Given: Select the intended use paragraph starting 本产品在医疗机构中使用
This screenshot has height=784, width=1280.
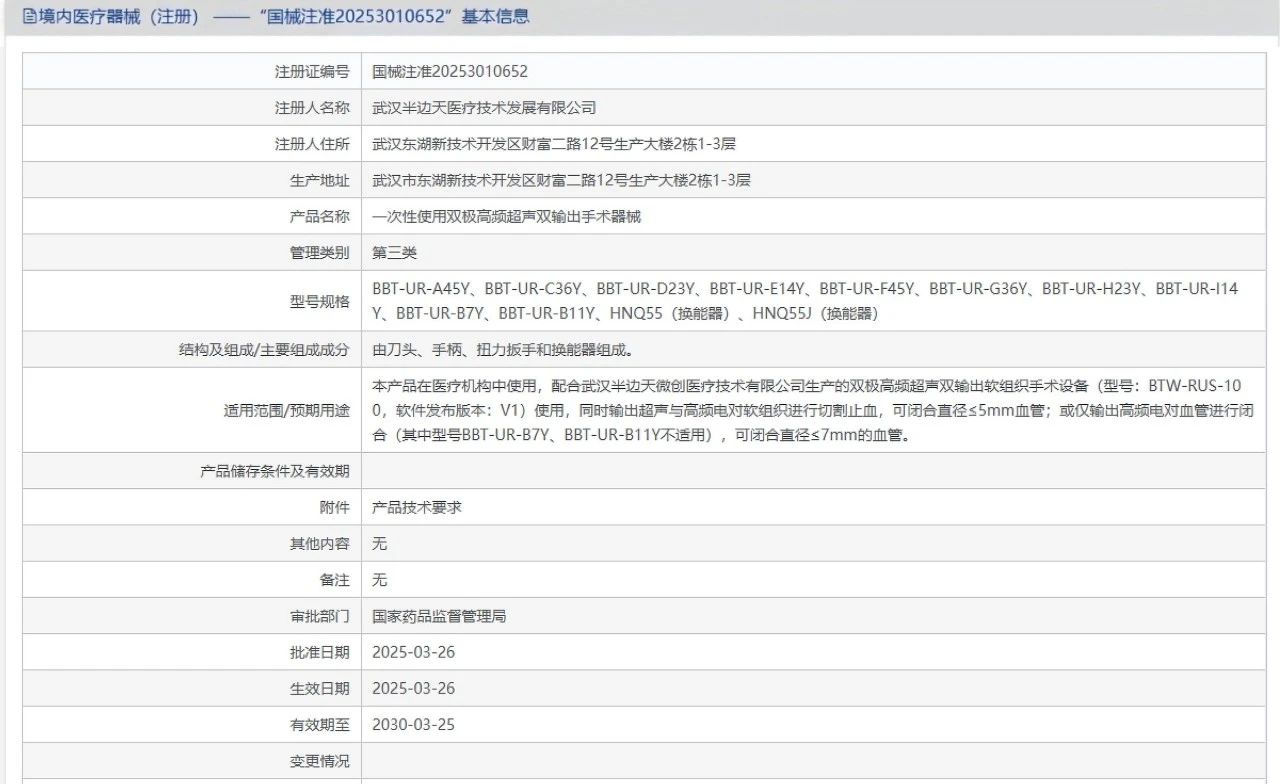Looking at the screenshot, I should 813,410.
